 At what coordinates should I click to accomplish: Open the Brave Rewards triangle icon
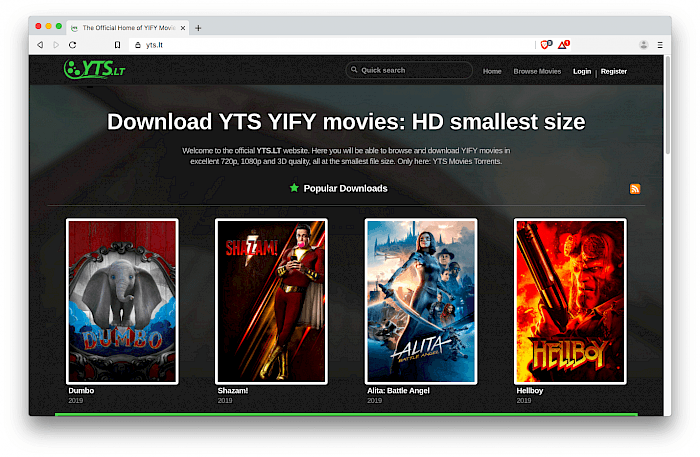click(563, 44)
